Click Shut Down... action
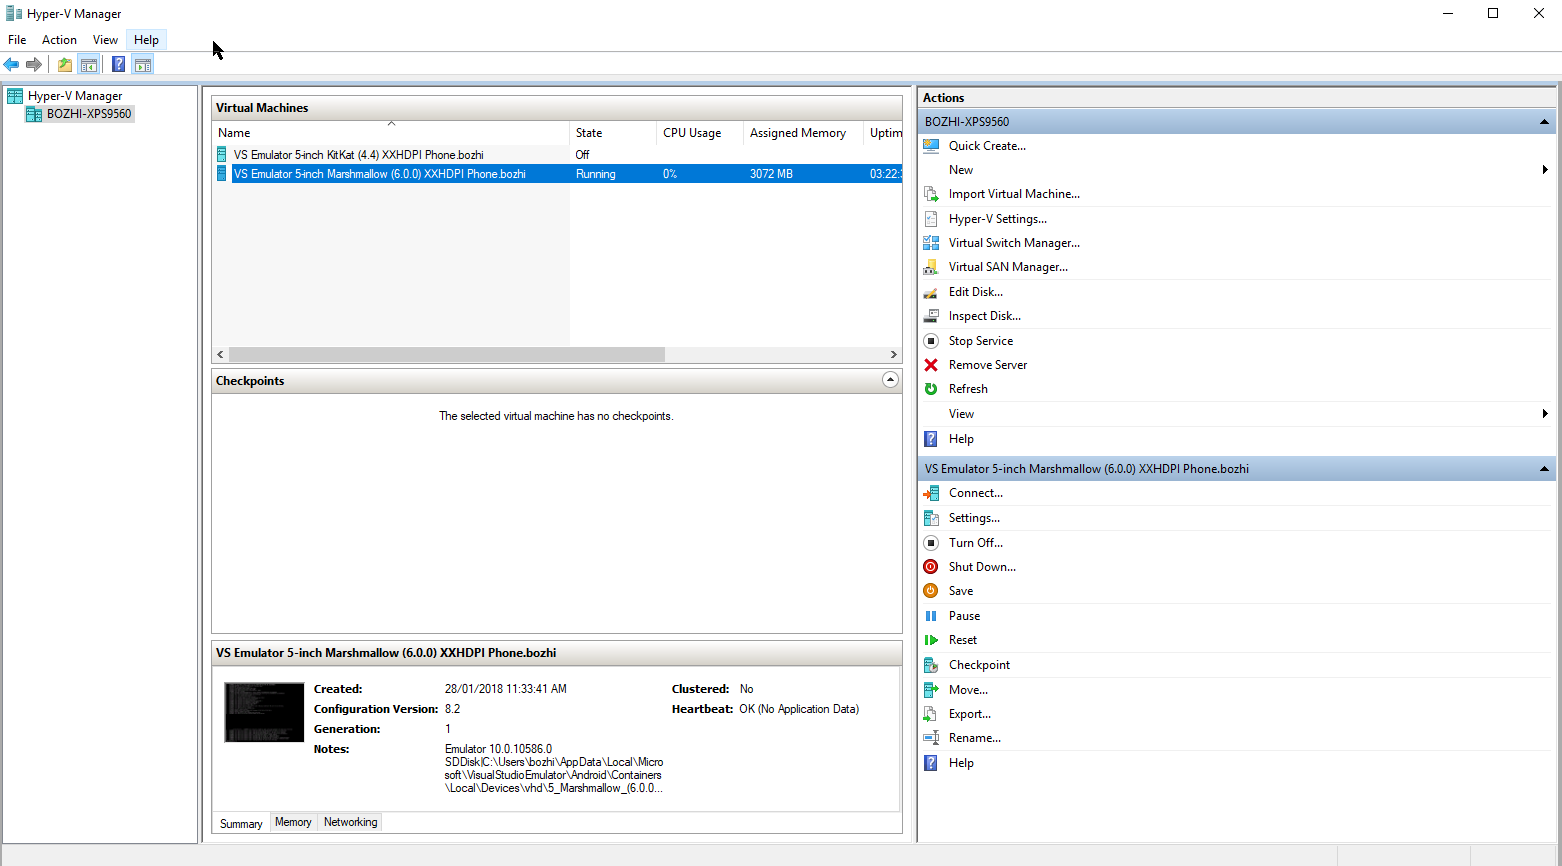 point(982,567)
